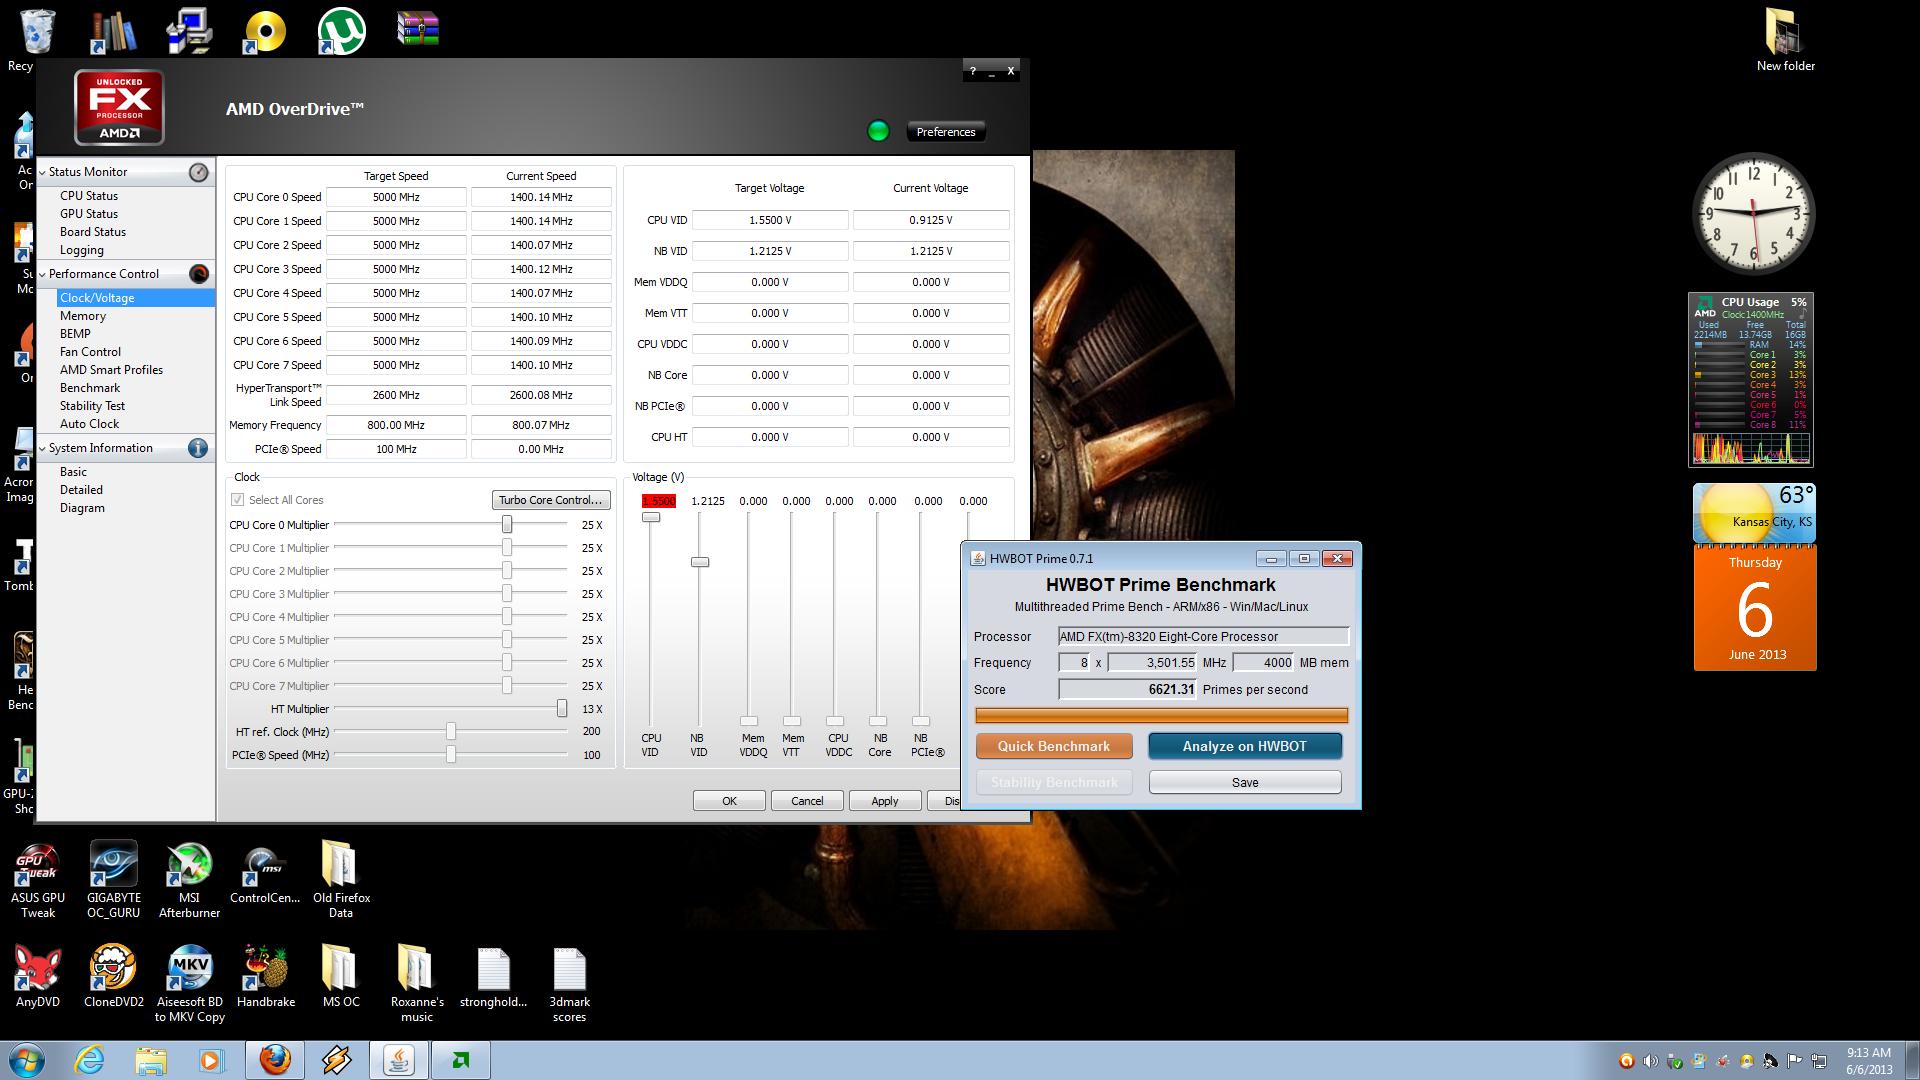Click the HT ref. Clock slider handle
Screen dimensions: 1920x1080
[x=451, y=732]
